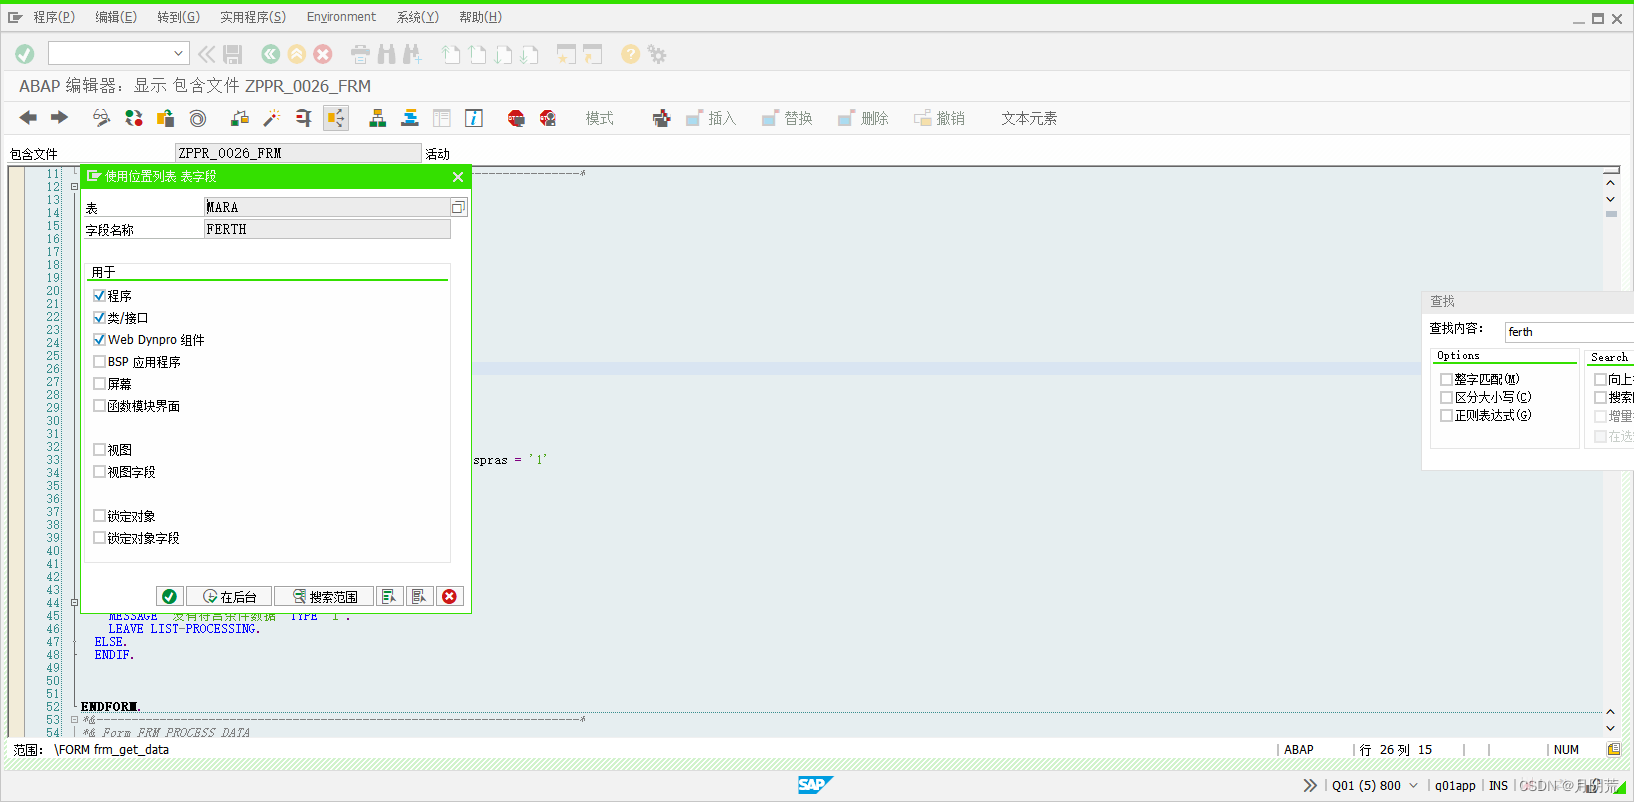Open the transaction command field dropdown
Viewport: 1634px width, 802px height.
click(x=178, y=54)
